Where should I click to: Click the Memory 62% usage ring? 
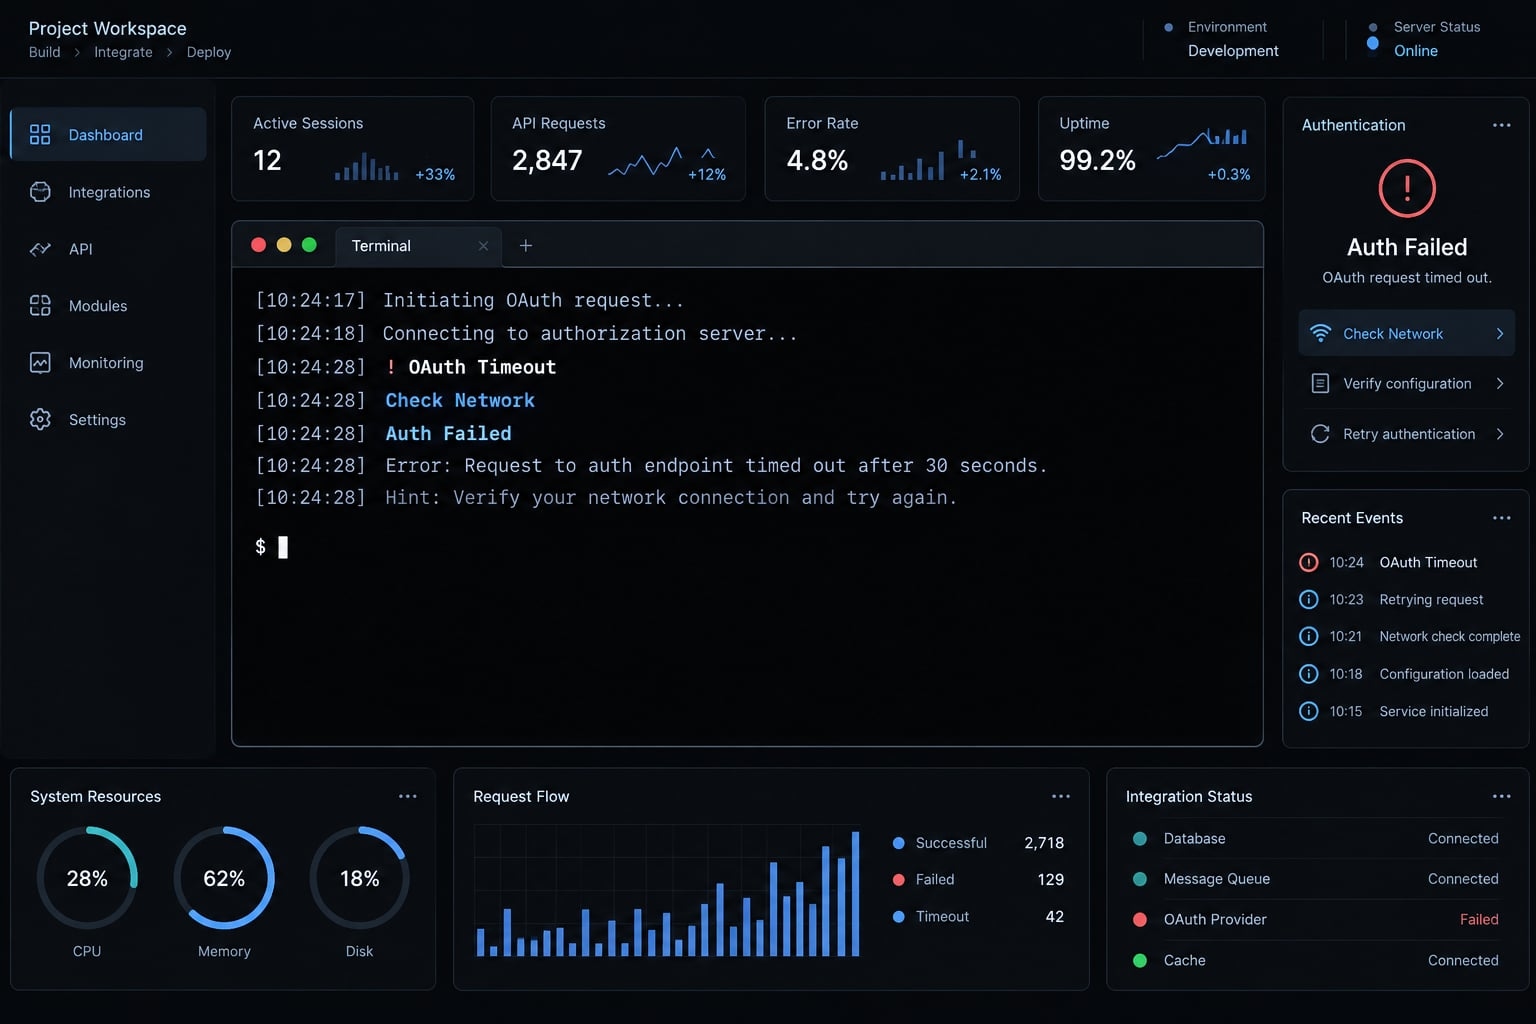pyautogui.click(x=224, y=878)
